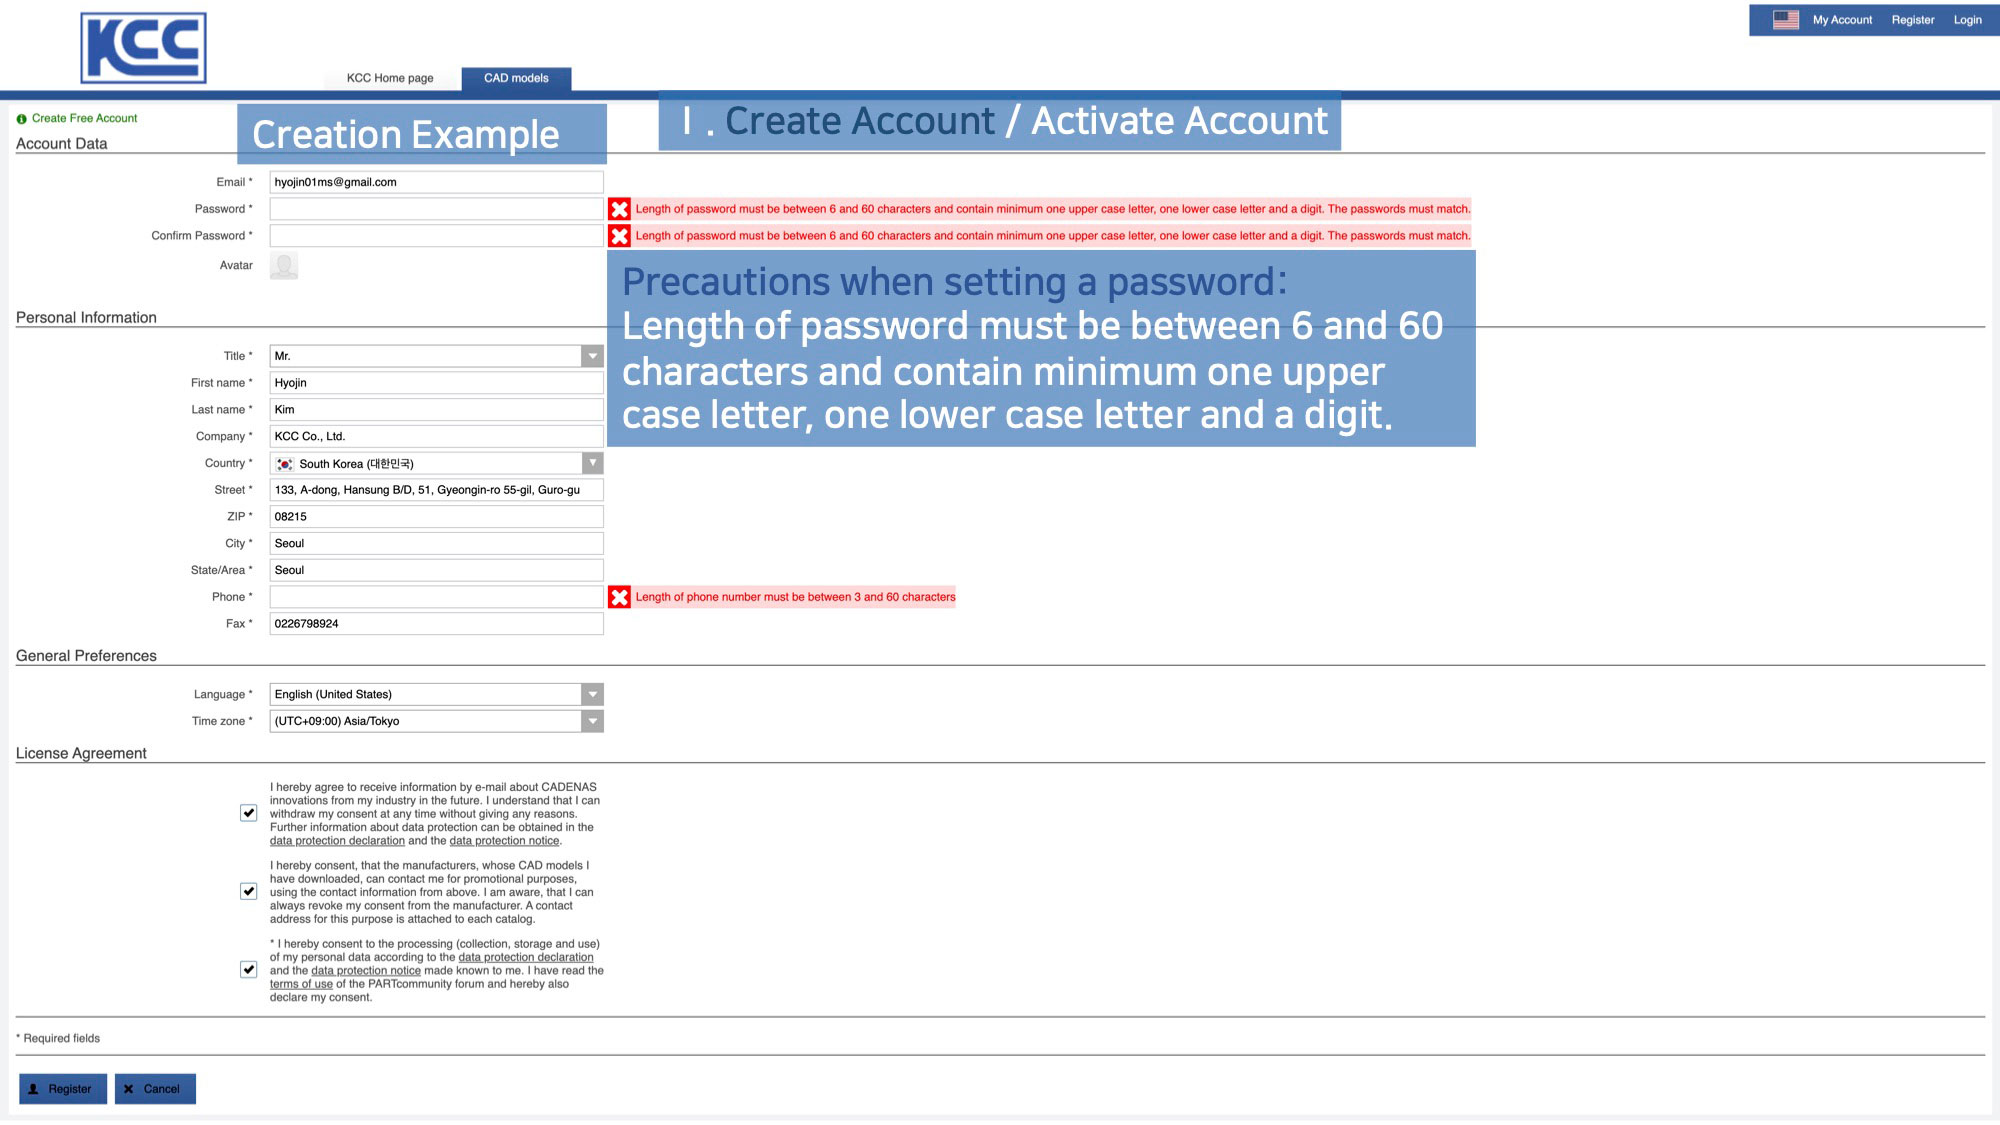Uncheck the CADENAS e-mail information consent checkbox
Viewport: 2000px width, 1125px height.
pos(248,813)
